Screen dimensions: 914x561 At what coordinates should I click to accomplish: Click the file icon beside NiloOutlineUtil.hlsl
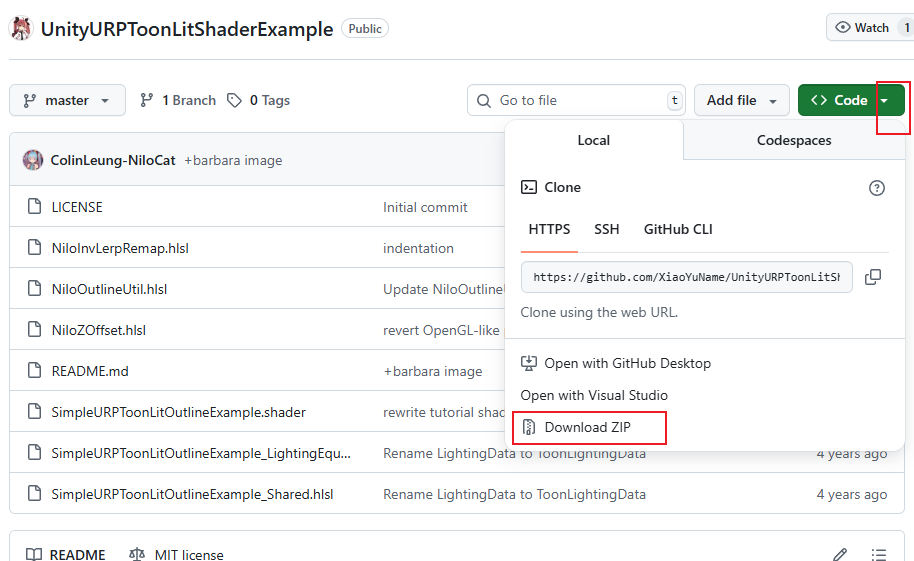pyautogui.click(x=34, y=288)
